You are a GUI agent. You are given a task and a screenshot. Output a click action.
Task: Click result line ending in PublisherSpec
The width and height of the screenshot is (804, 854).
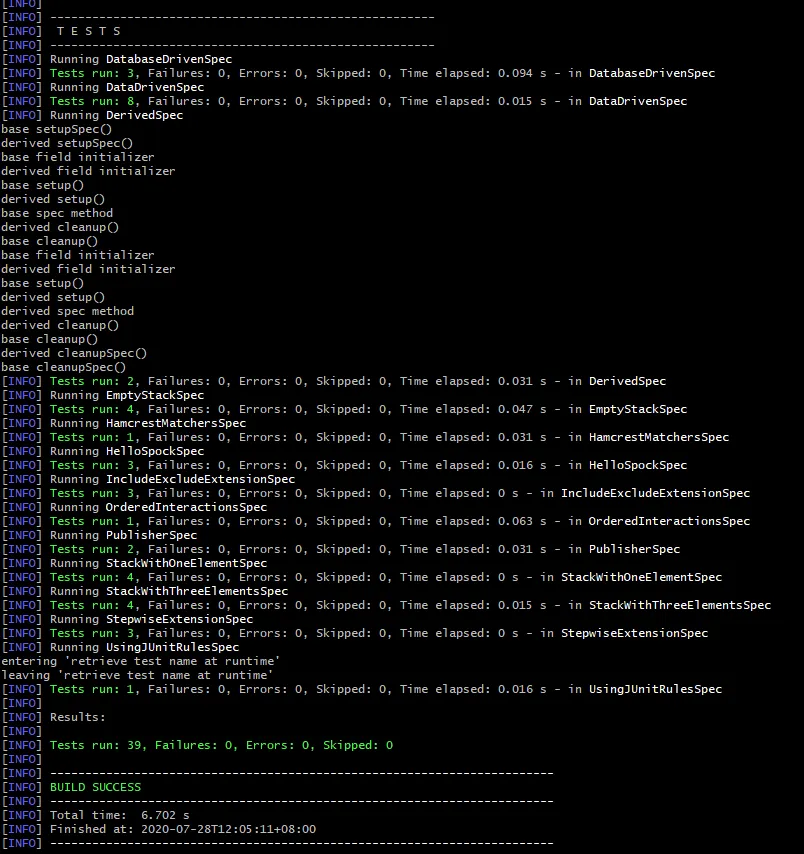[x=341, y=550]
